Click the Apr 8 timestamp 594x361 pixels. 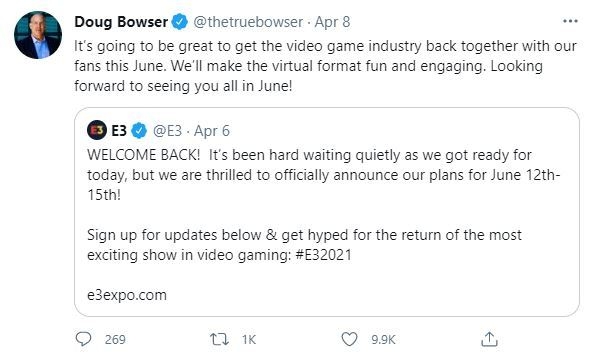click(332, 22)
